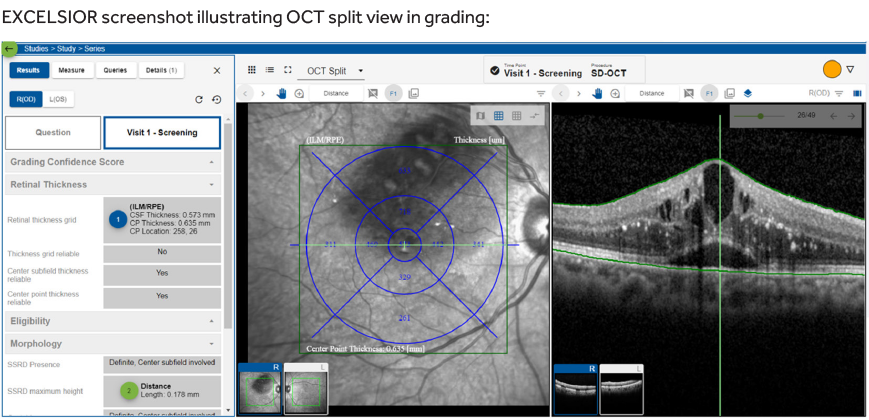
Task: Expand the Retinal Thickness section
Action: pos(211,185)
